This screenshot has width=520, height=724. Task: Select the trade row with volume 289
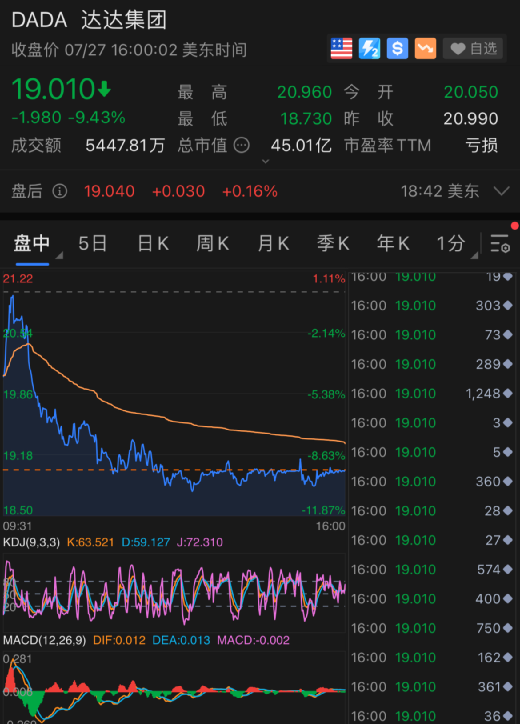[x=432, y=364]
